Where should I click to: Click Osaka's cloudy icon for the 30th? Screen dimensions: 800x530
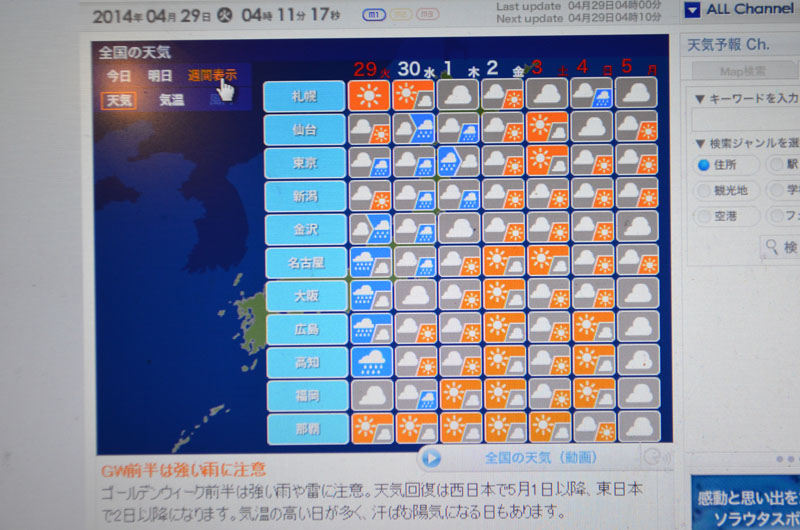(x=415, y=295)
